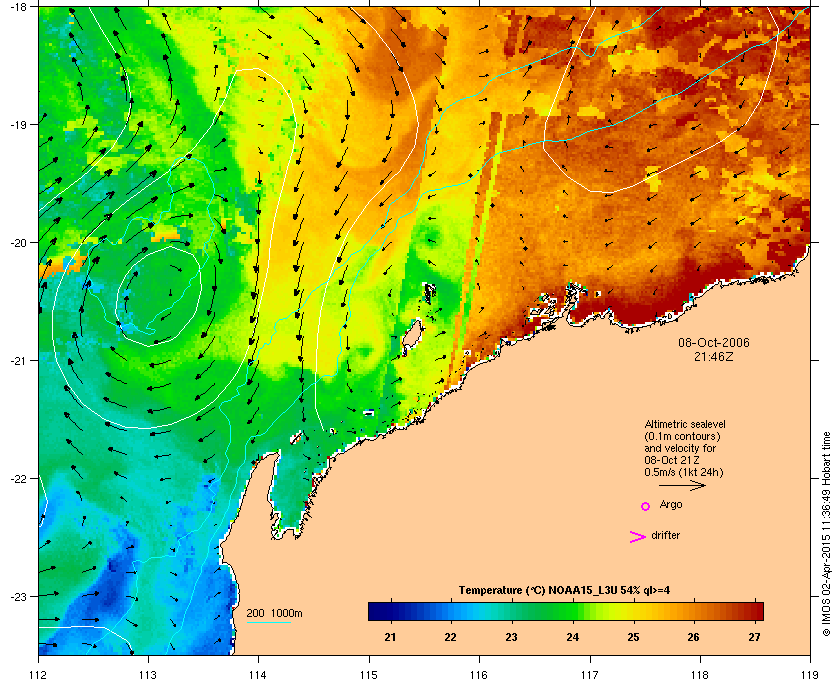Click the '08-Oct 21 Z' legend line
Image resolution: width=840 pixels, height=680 pixels.
672,460
